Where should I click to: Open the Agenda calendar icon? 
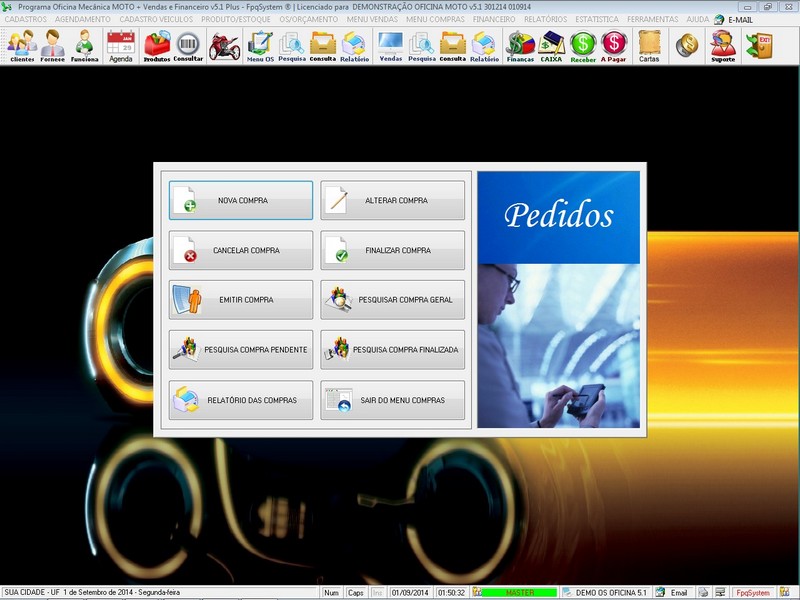121,46
